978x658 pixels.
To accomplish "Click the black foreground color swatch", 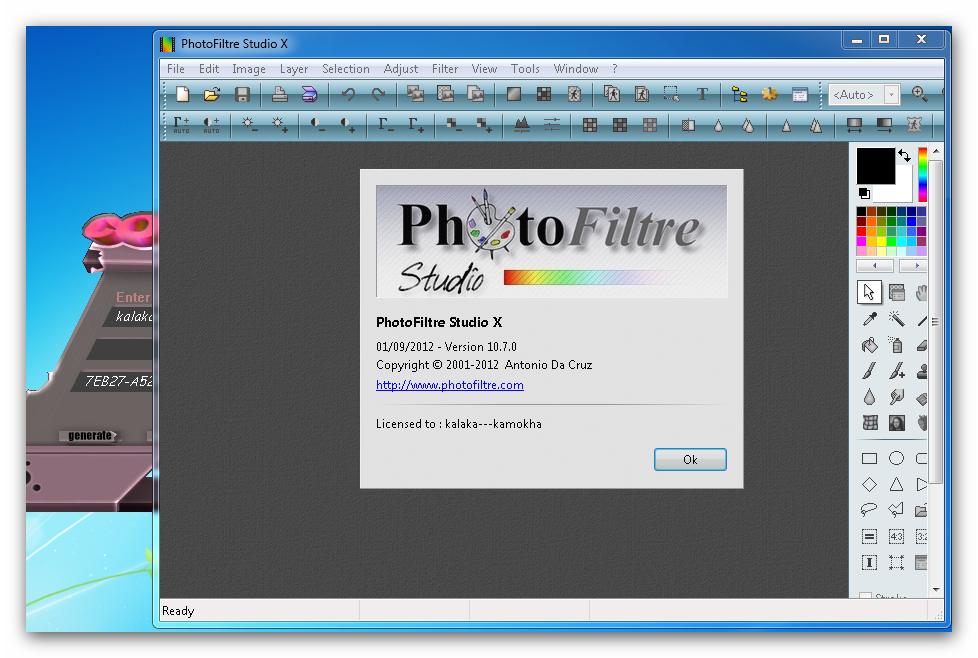I will (x=875, y=165).
